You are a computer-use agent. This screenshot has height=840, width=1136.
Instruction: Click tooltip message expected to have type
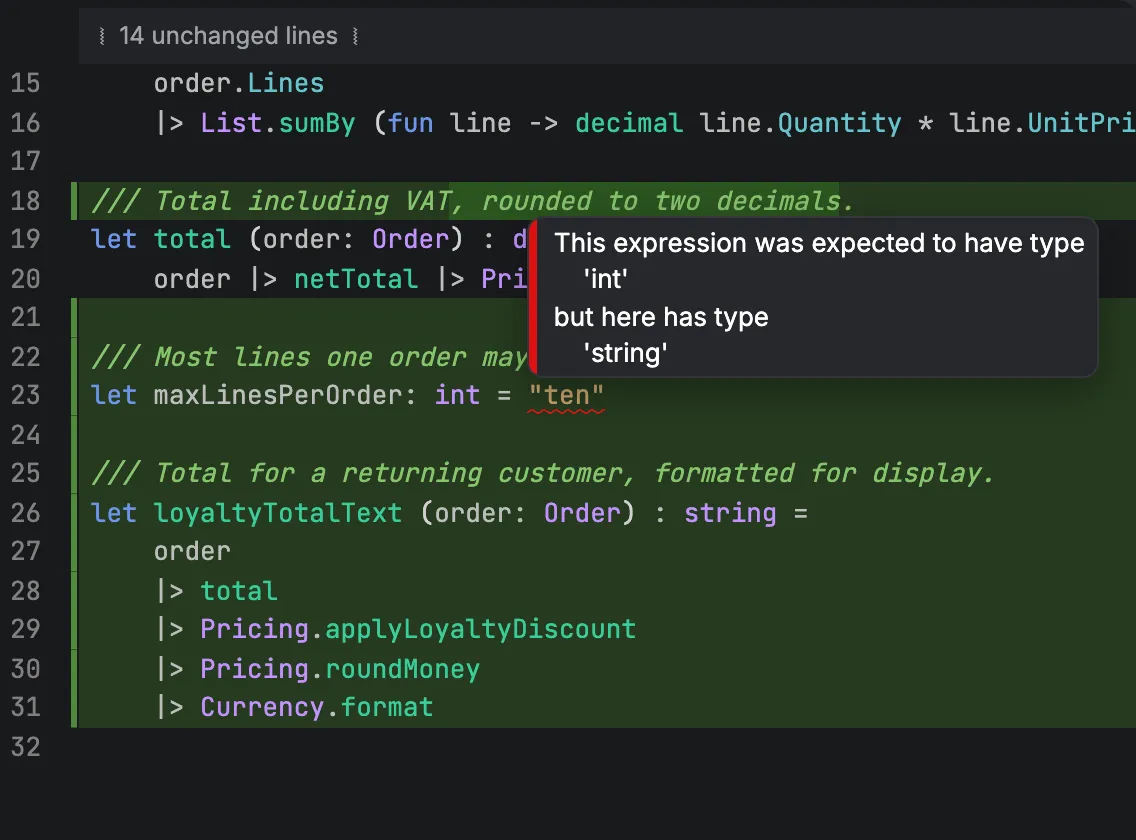(x=819, y=243)
